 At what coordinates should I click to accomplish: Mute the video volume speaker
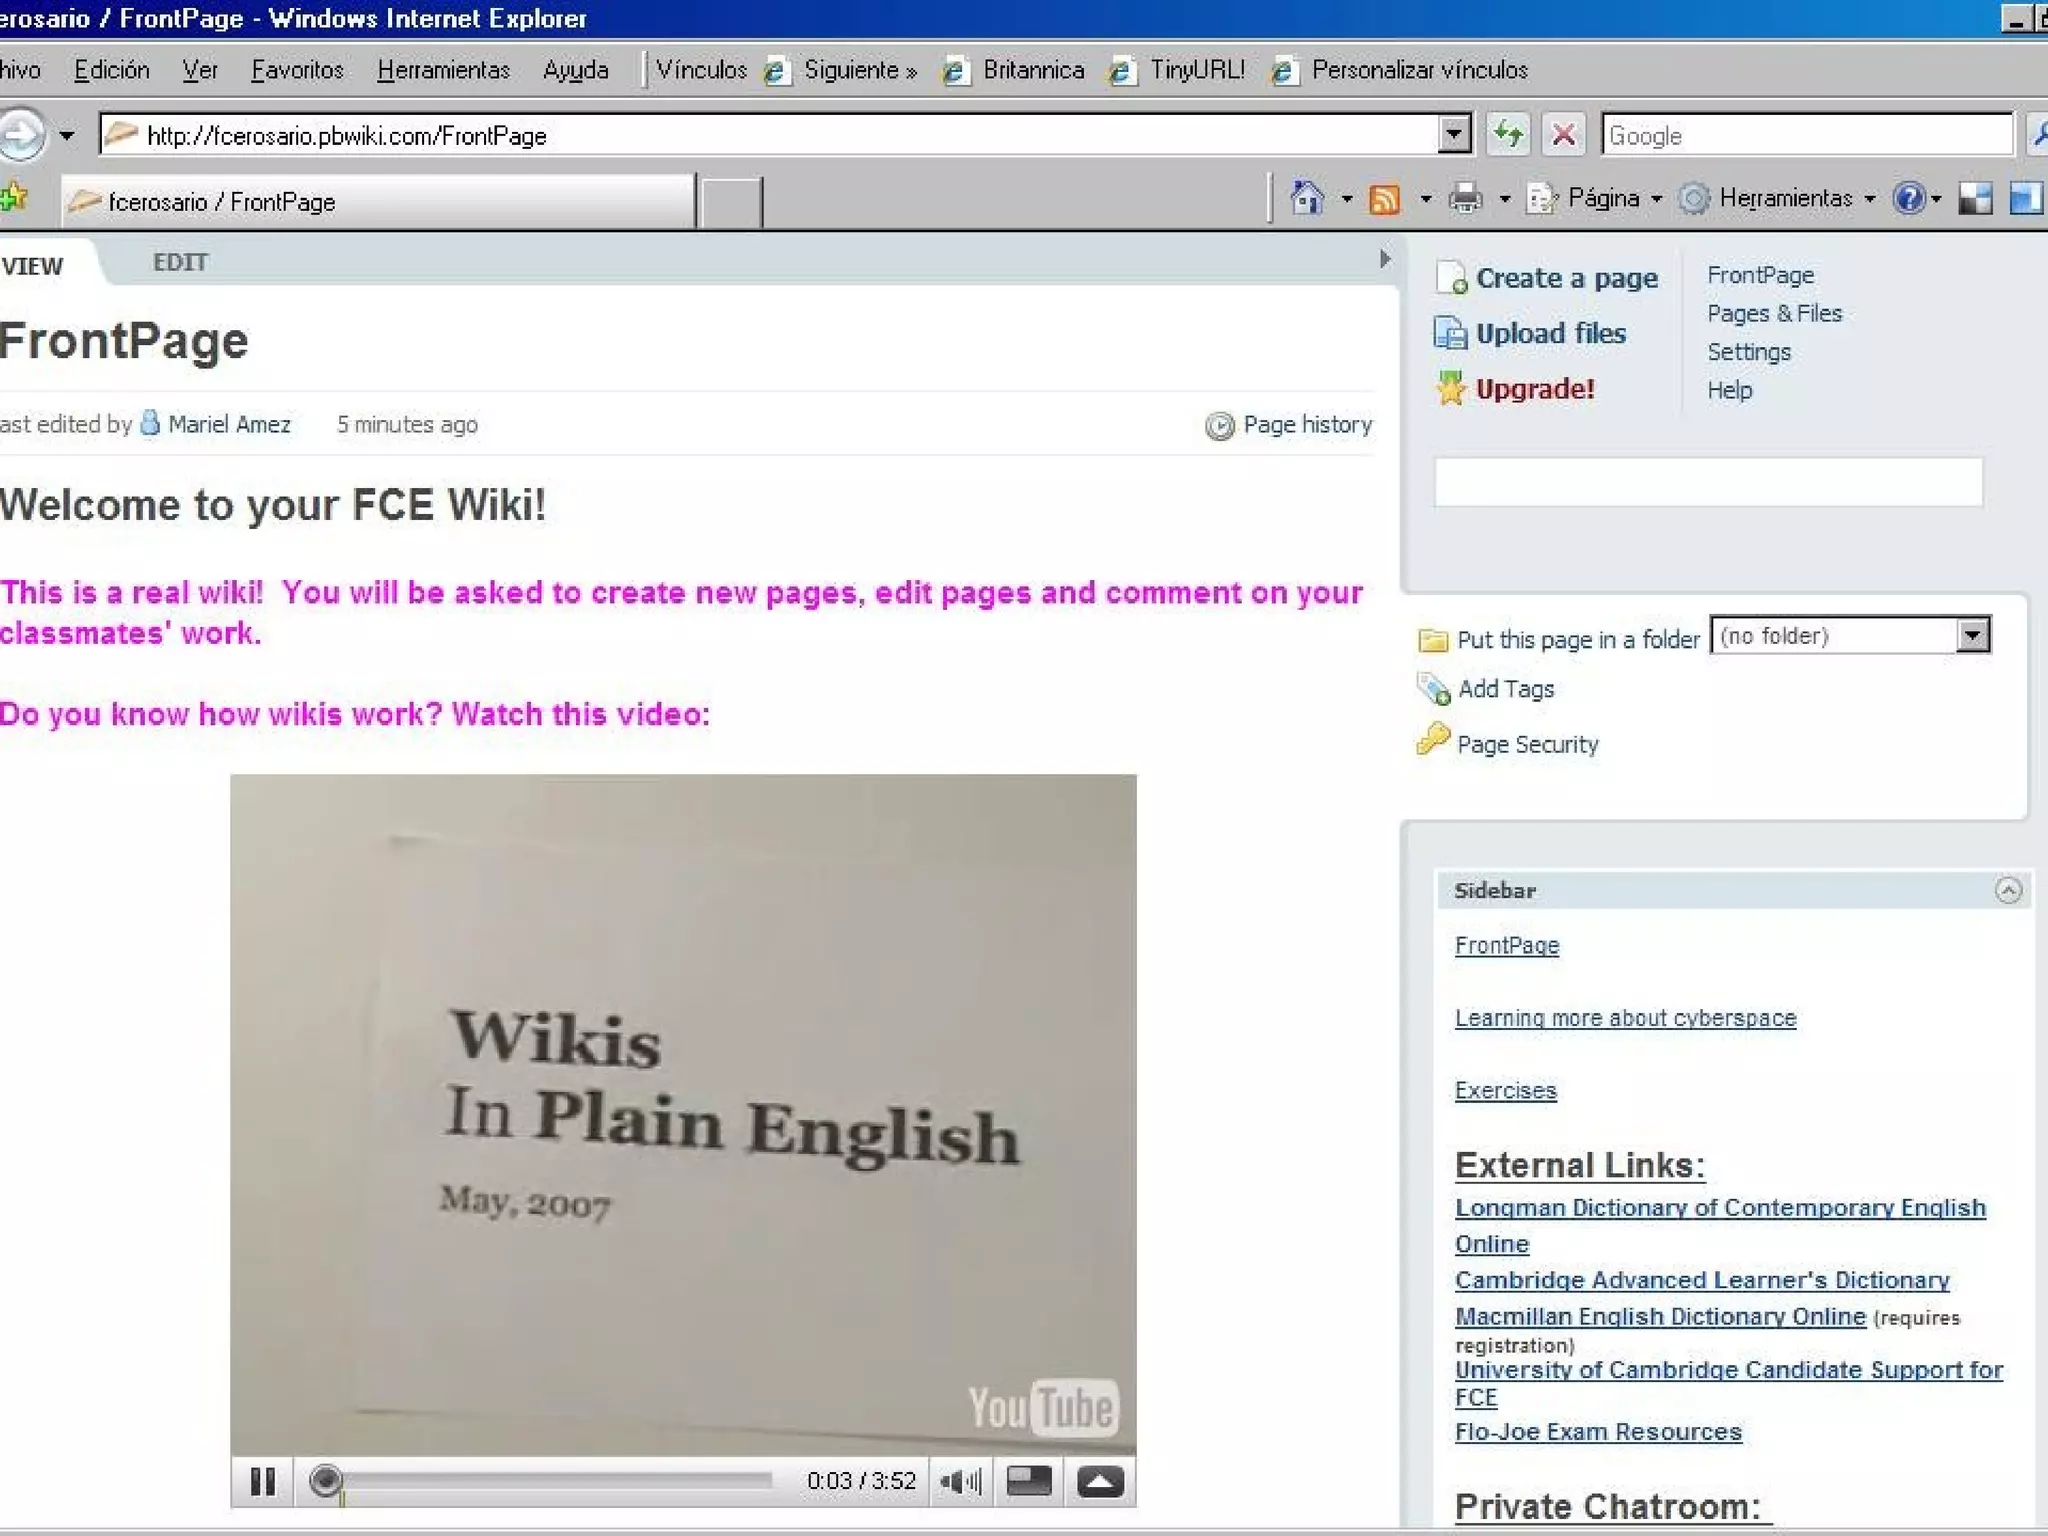click(960, 1481)
